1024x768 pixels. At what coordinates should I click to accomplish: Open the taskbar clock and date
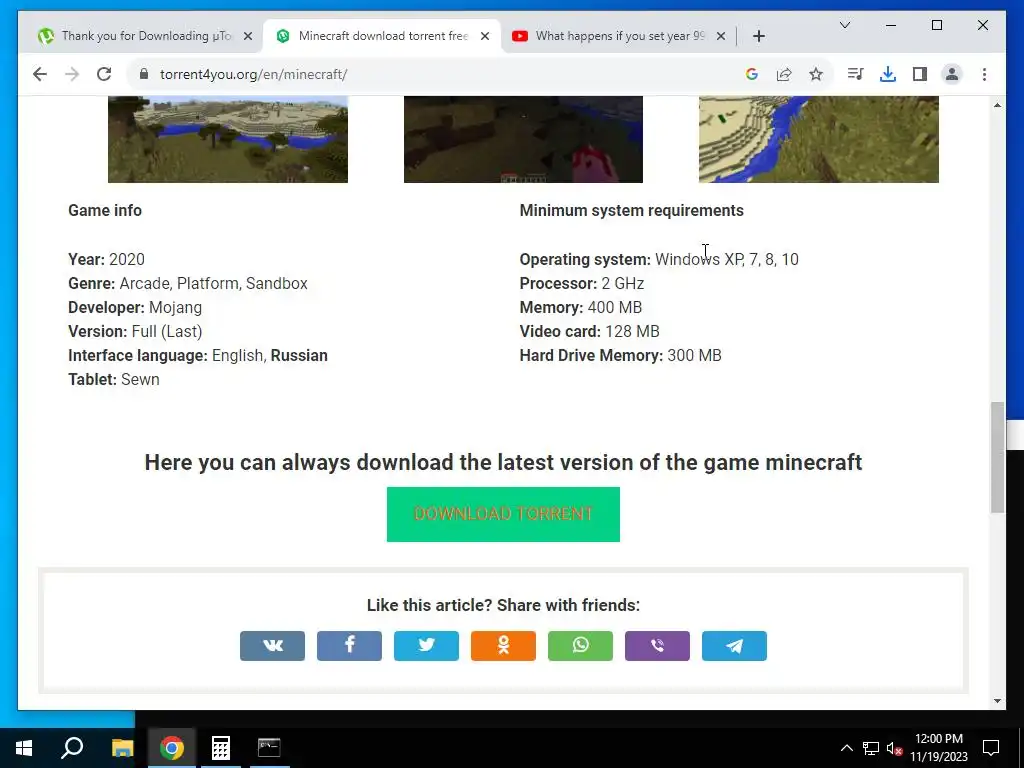938,748
